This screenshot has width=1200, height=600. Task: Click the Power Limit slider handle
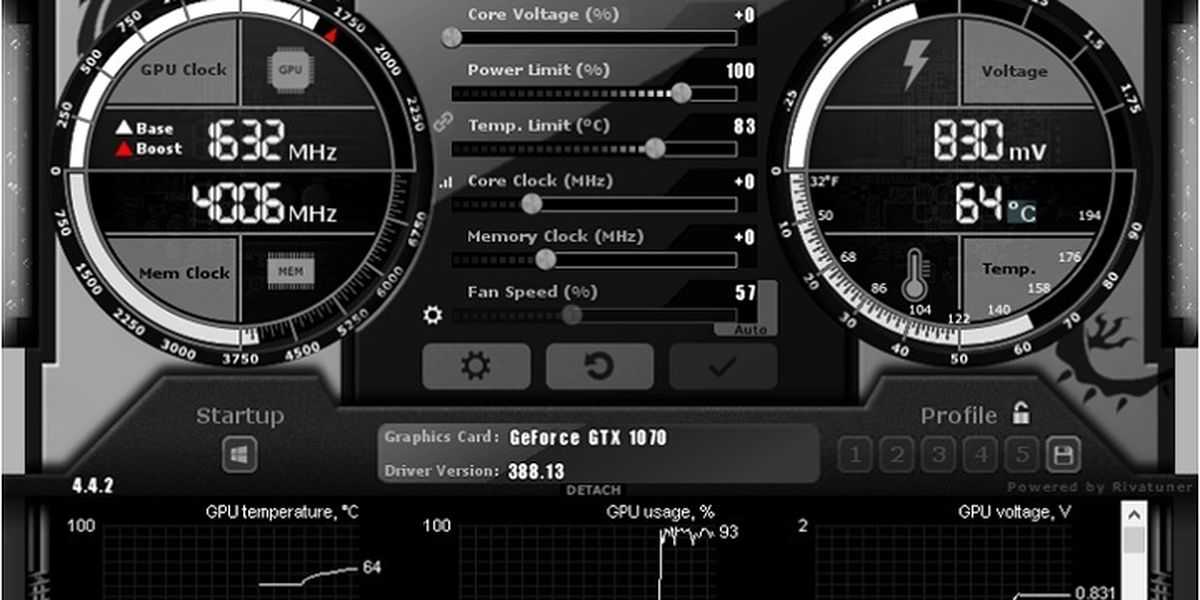point(681,93)
